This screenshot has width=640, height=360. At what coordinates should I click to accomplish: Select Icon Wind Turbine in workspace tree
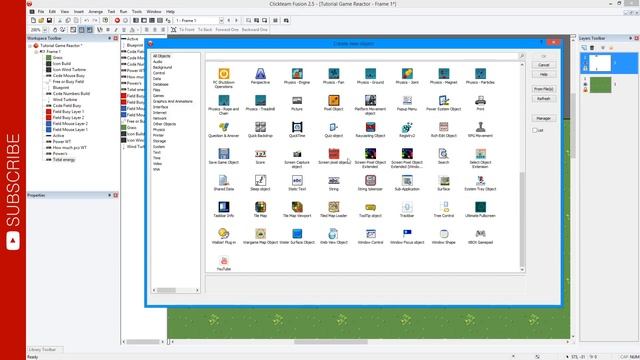click(69, 69)
